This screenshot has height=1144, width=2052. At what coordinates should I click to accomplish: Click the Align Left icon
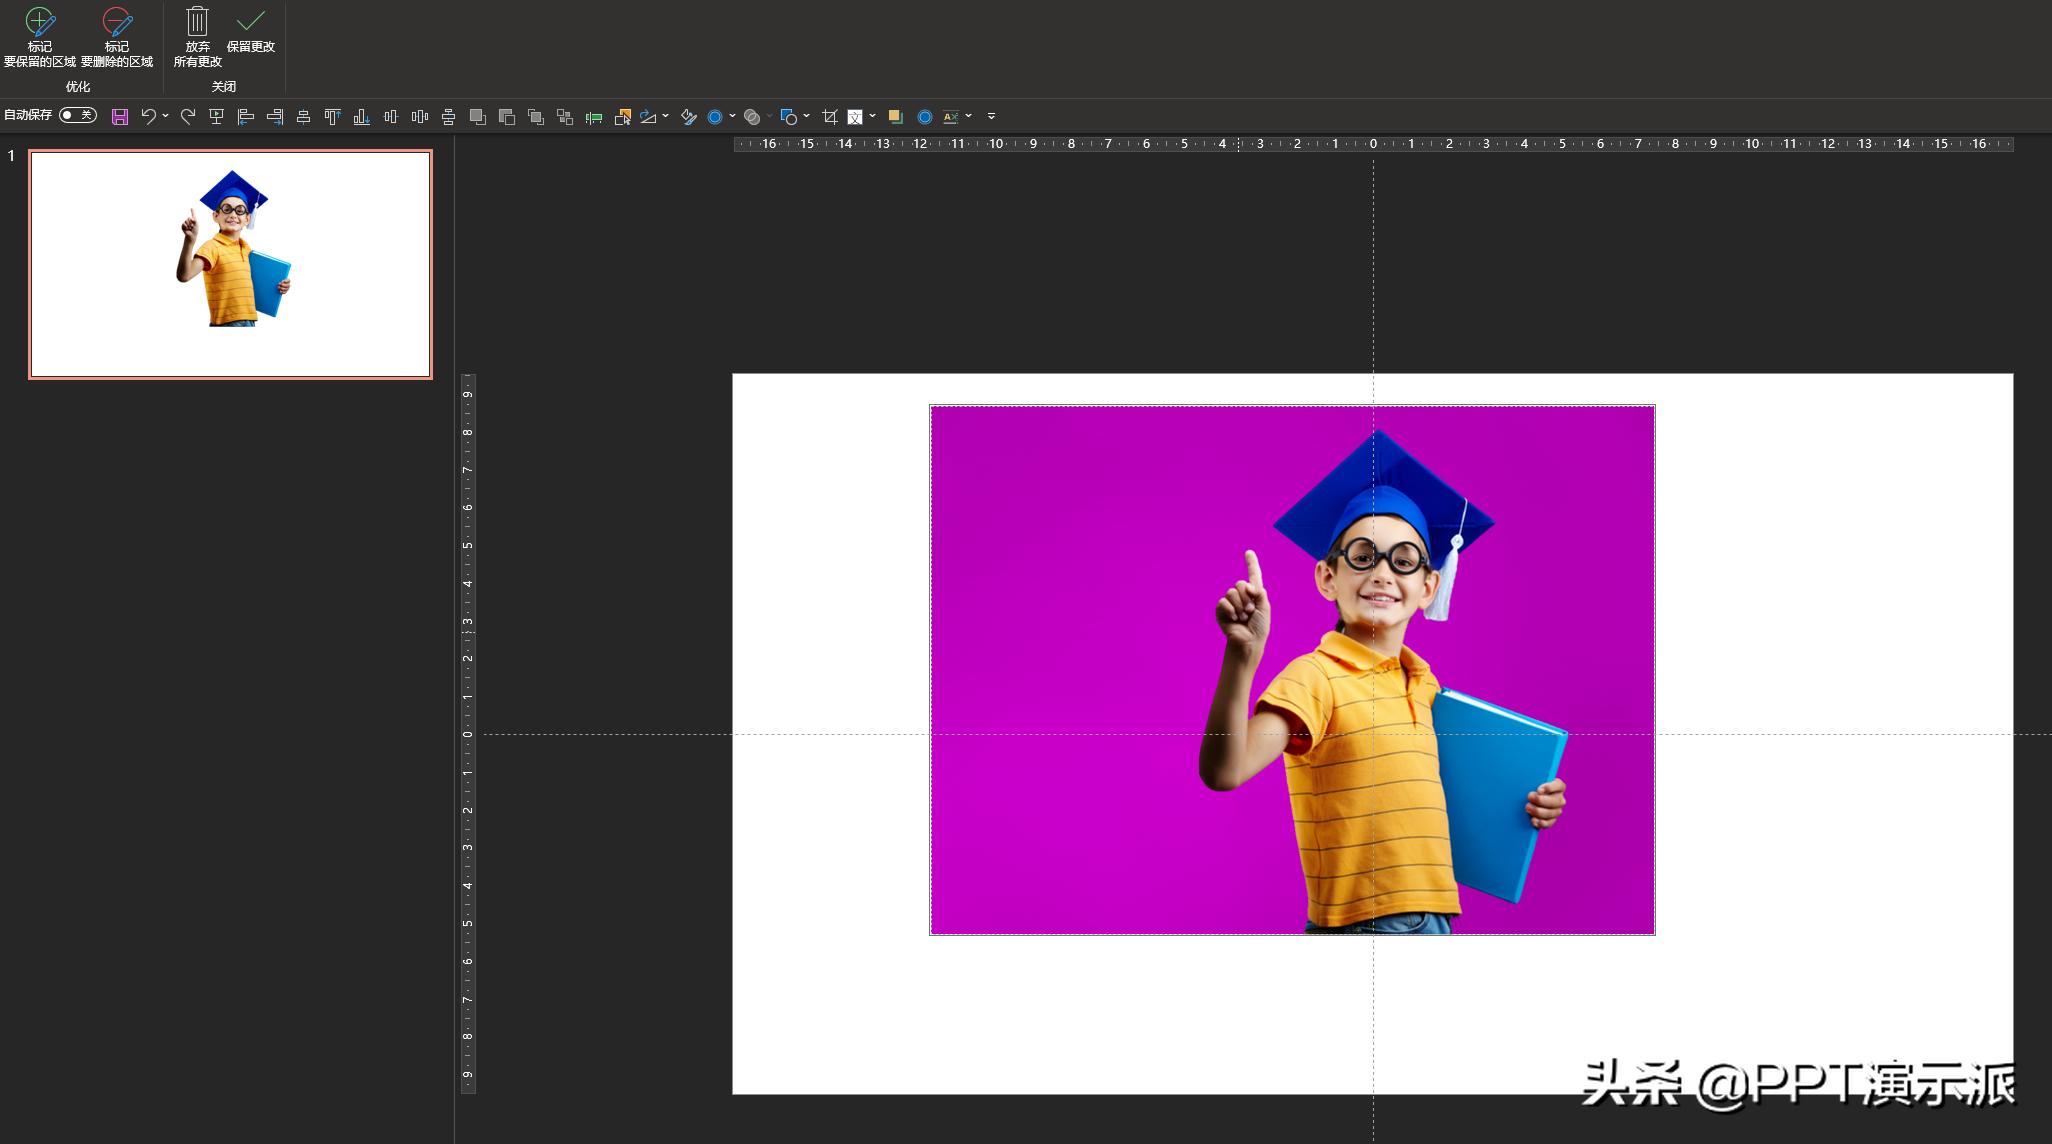pos(245,117)
